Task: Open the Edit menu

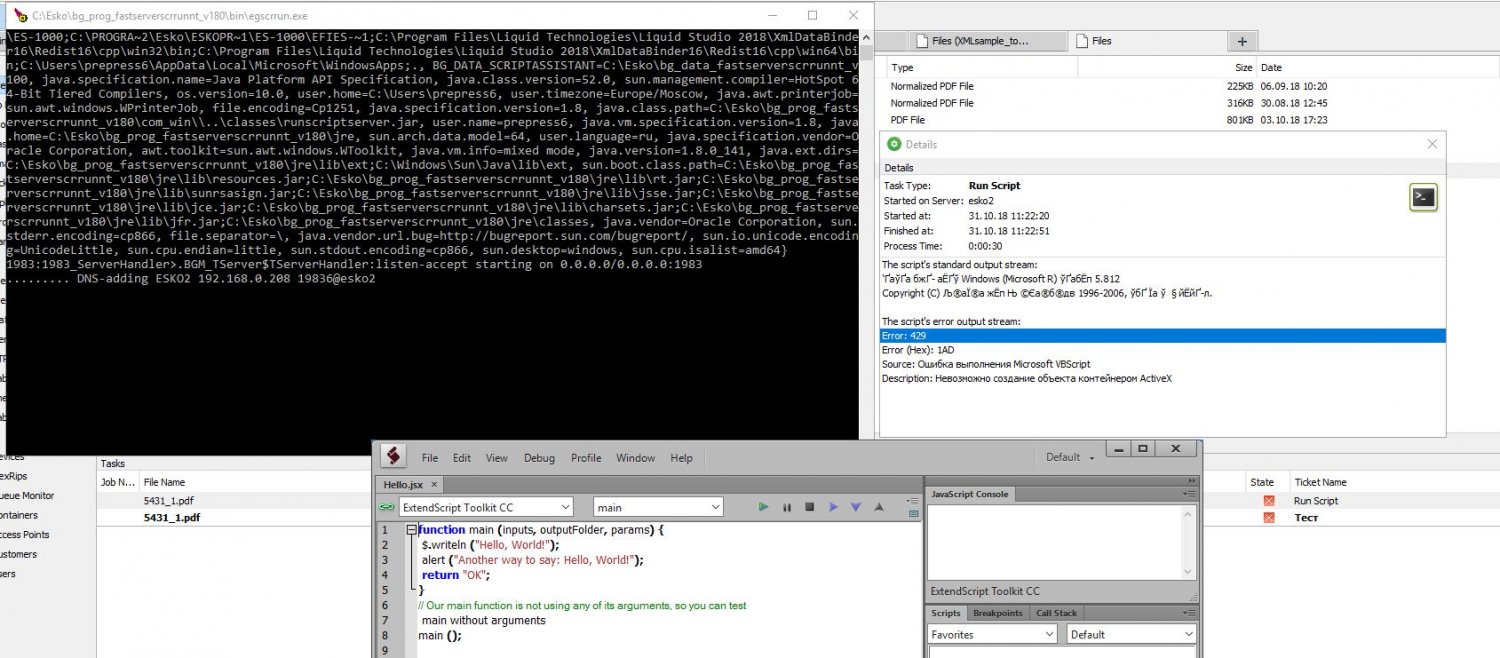Action: [462, 458]
